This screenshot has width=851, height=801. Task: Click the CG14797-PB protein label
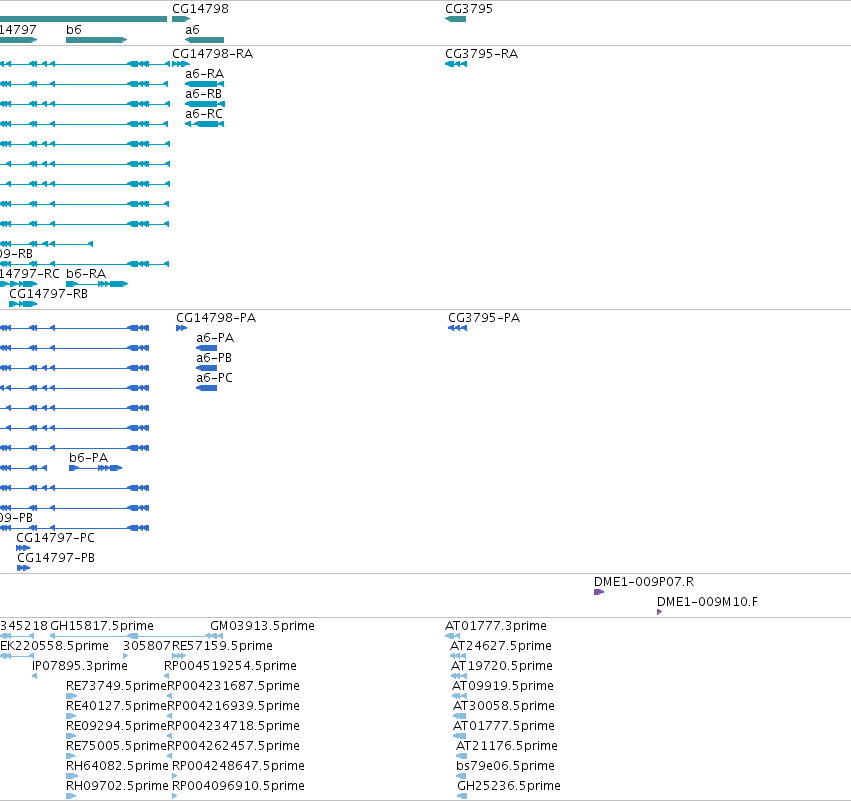[x=56, y=558]
